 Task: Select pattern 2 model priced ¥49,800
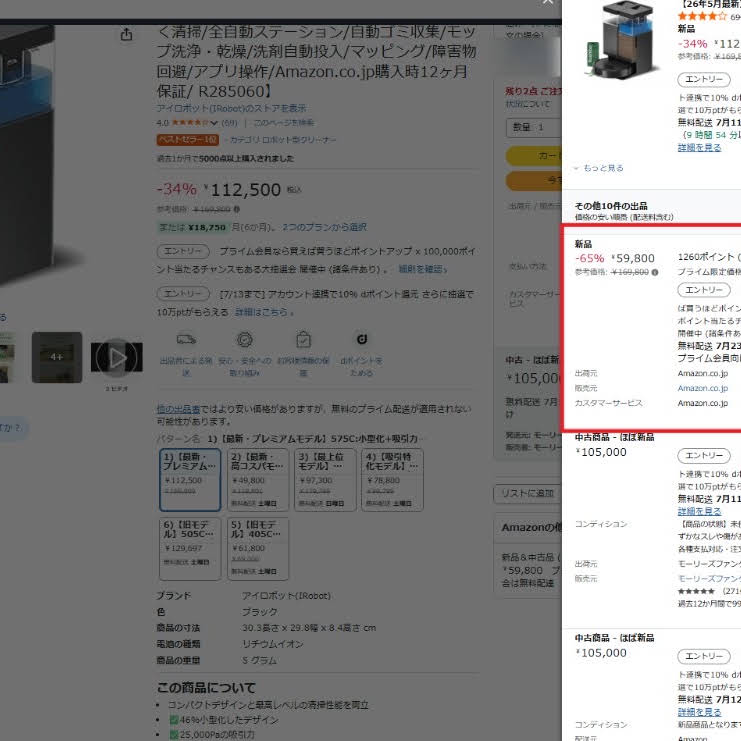[x=258, y=480]
